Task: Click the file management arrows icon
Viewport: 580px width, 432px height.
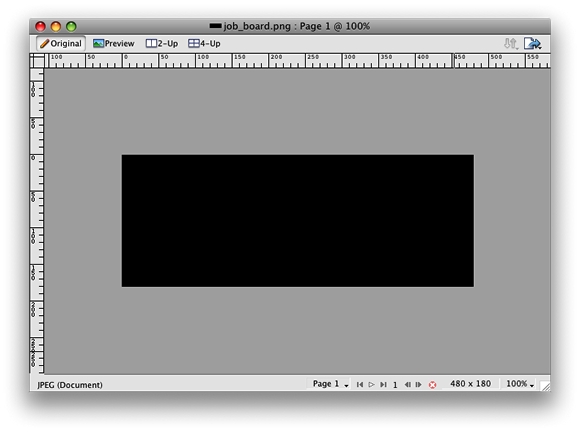Action: (511, 44)
